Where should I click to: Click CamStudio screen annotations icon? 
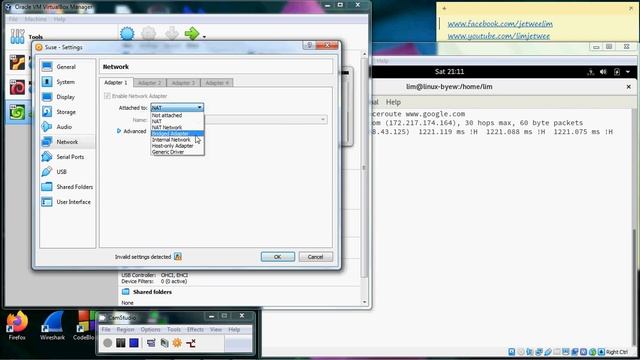[x=164, y=343]
